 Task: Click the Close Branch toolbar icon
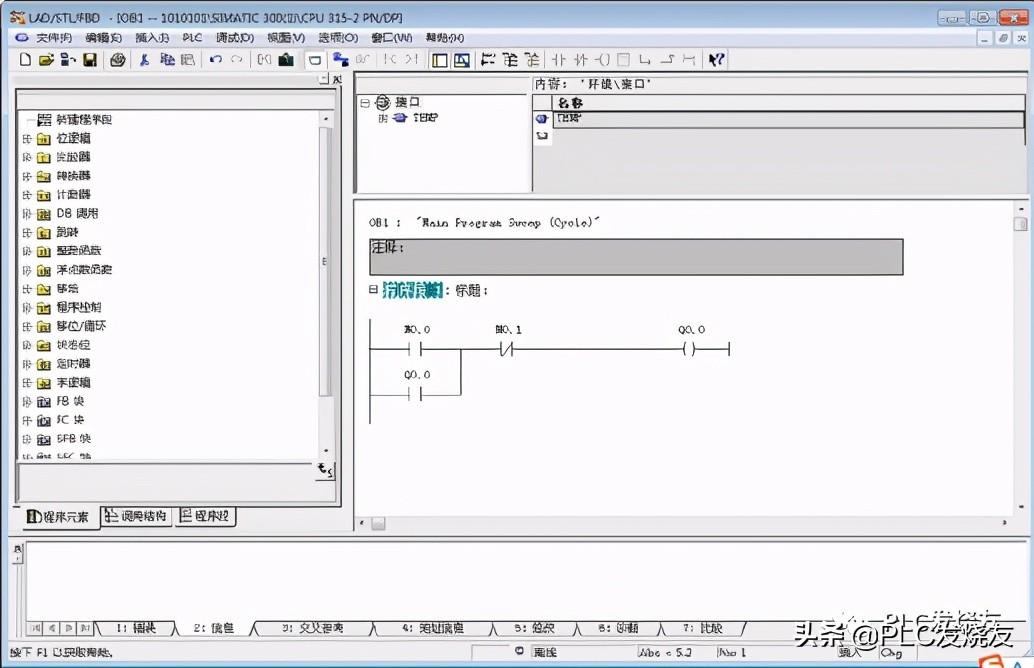click(x=667, y=60)
